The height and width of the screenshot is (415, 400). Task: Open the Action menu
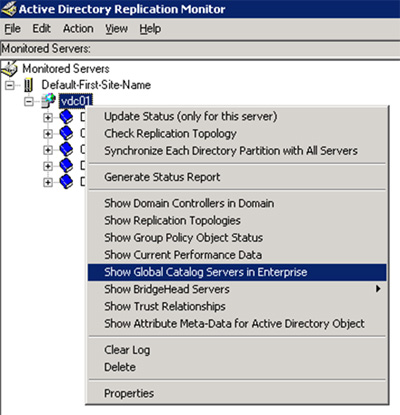[78, 29]
